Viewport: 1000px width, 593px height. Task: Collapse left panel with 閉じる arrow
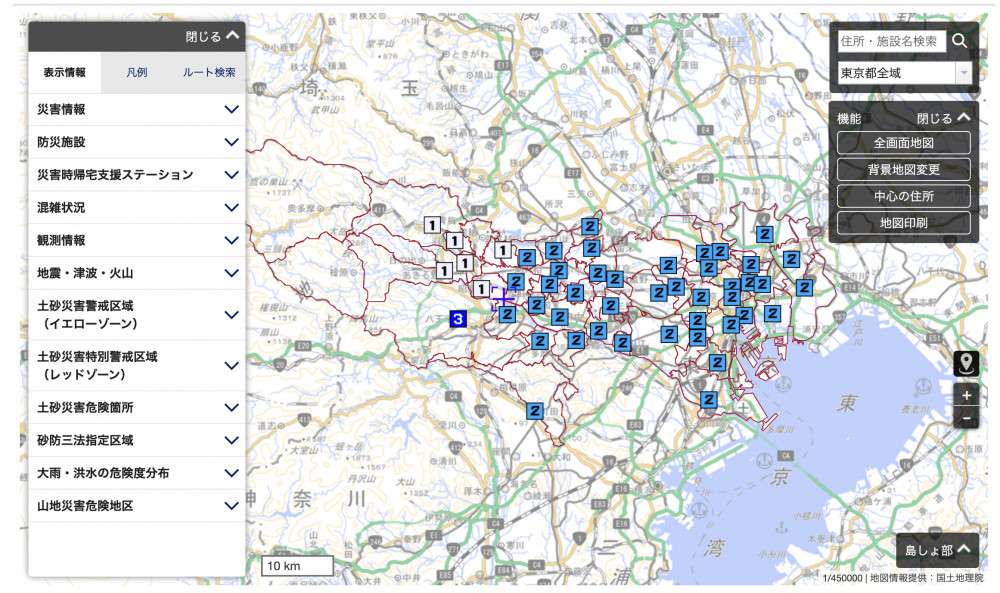coord(213,37)
